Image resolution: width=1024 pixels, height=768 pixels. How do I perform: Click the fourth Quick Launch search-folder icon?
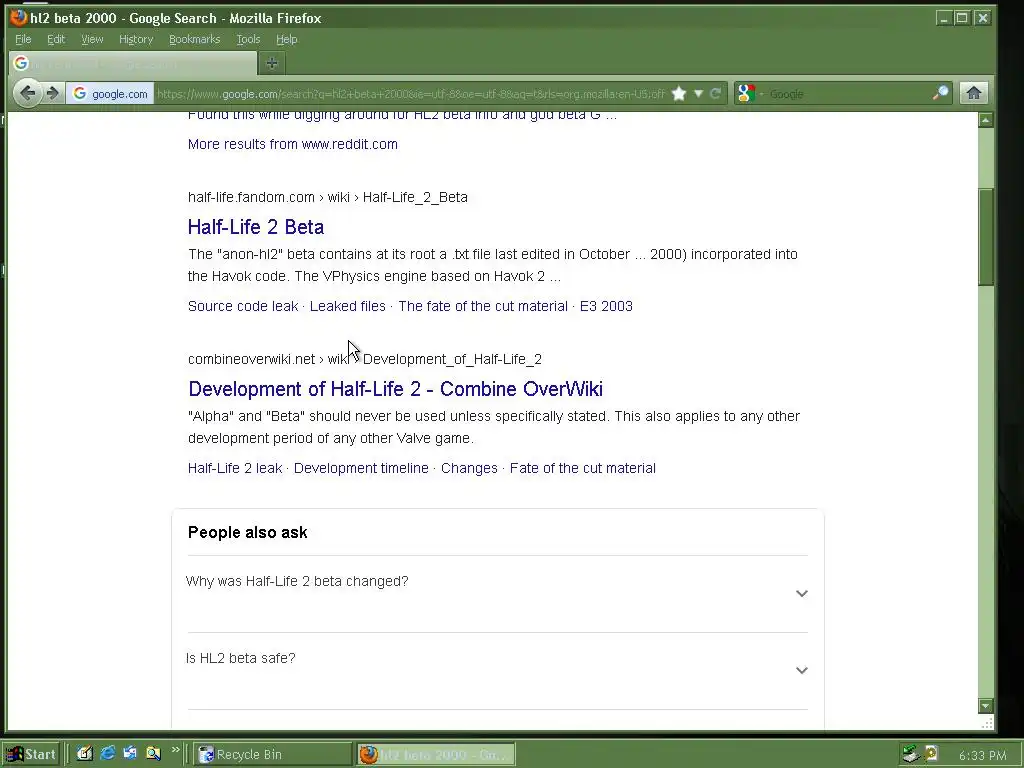(x=153, y=754)
